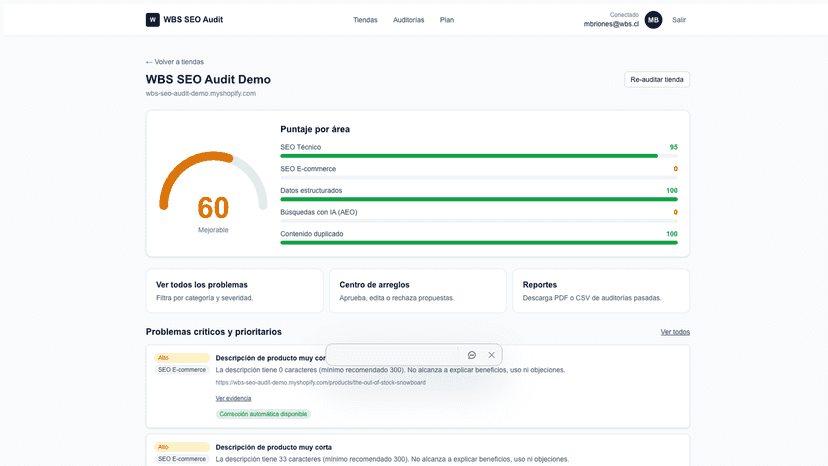Screen dimensions: 828x466
Task: Click the SEO E-commerce tag on first issue
Action: click(x=182, y=370)
